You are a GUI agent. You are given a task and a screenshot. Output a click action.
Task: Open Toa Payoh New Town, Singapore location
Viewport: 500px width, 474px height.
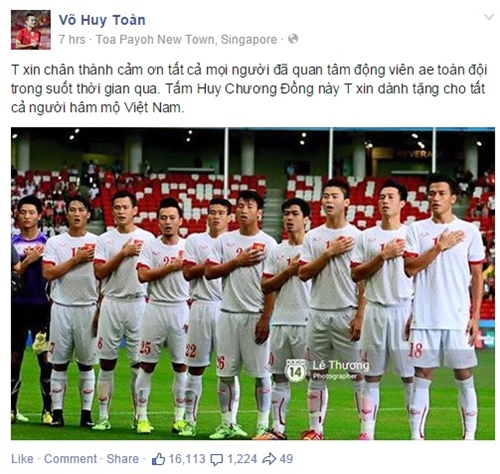coord(186,40)
